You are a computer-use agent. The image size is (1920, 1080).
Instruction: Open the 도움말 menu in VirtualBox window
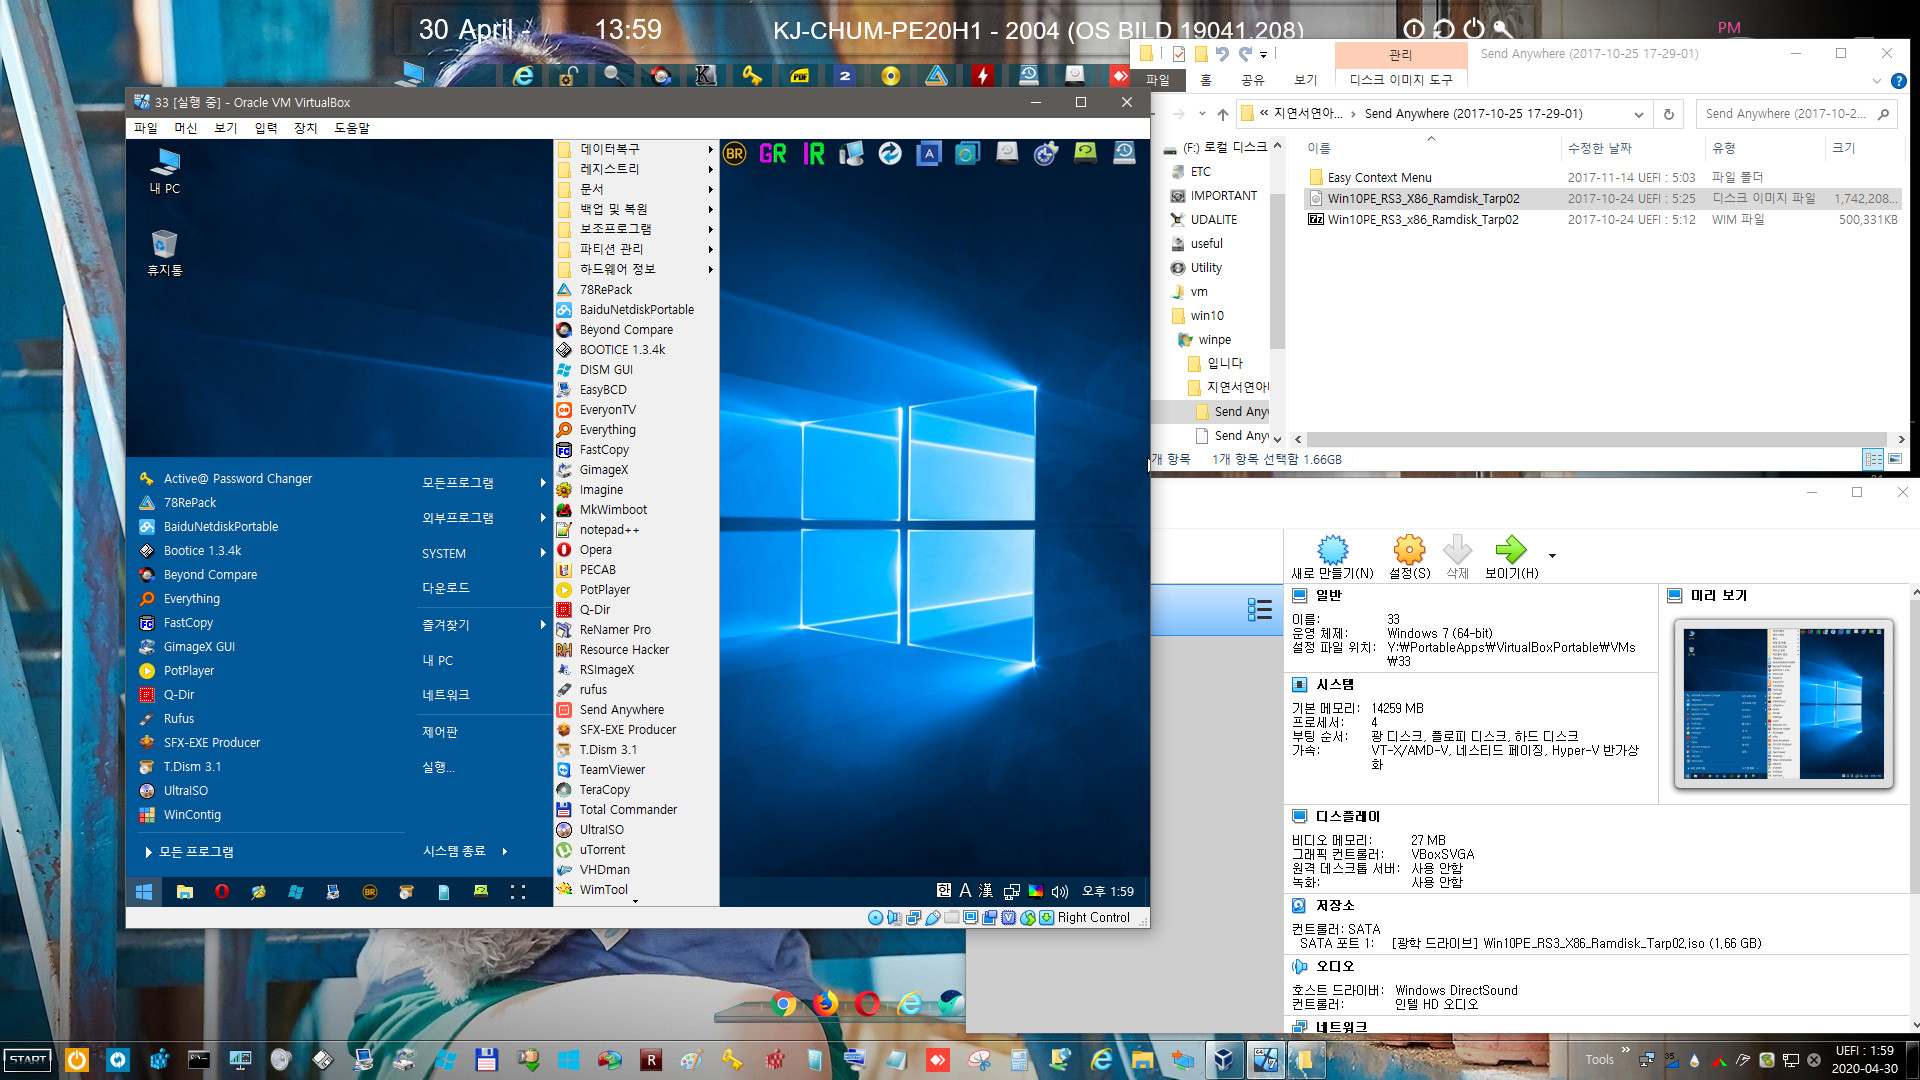tap(351, 128)
